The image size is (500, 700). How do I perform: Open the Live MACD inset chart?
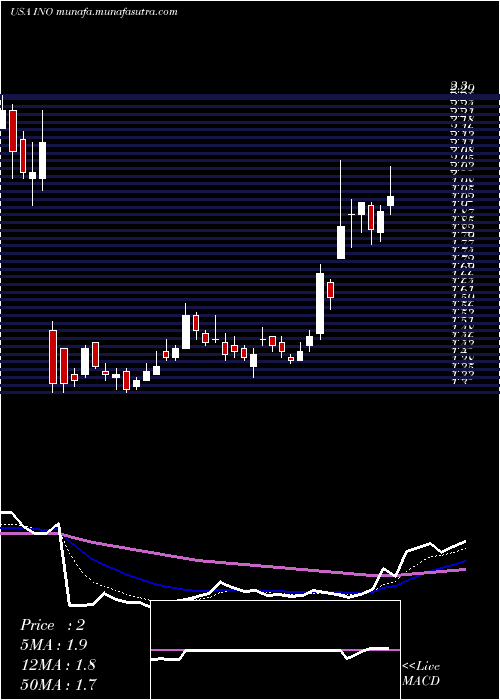pos(275,650)
